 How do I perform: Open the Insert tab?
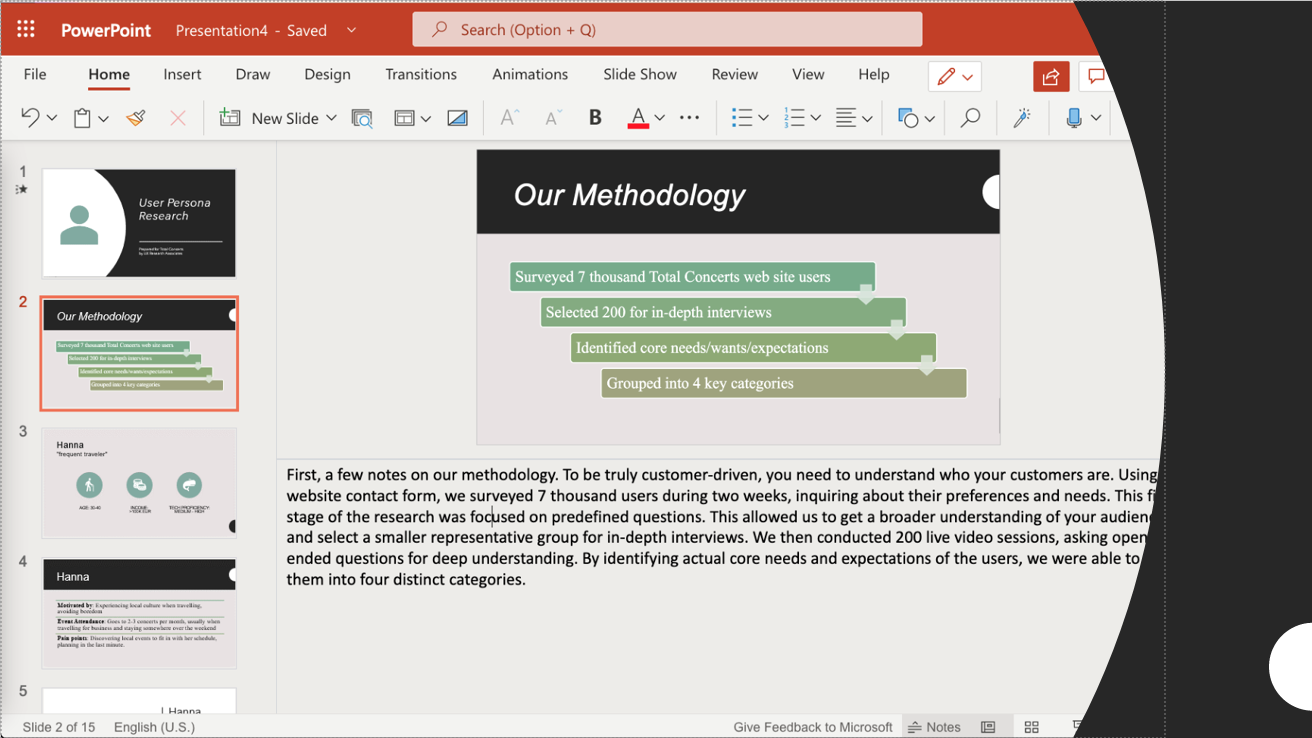[x=182, y=74]
